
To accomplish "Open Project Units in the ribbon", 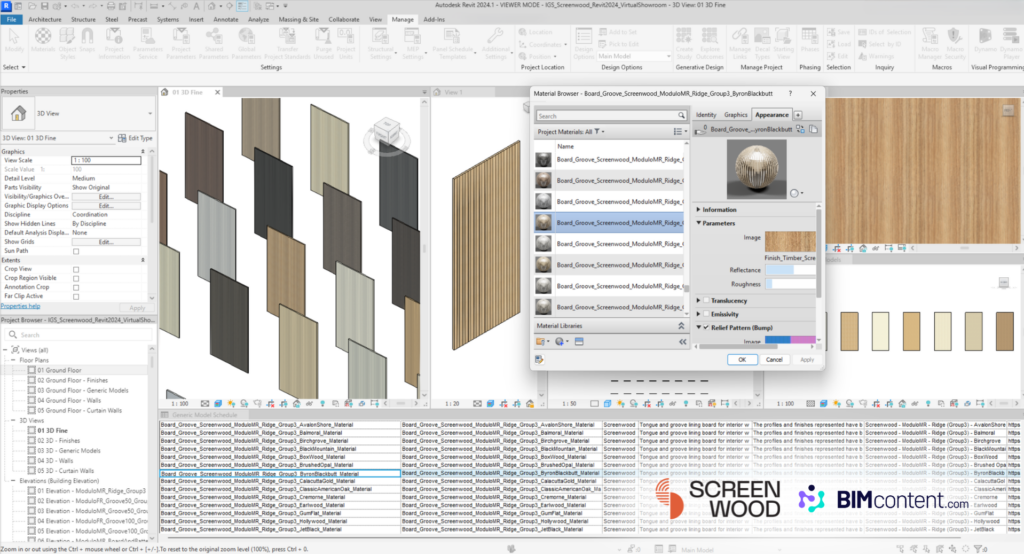I will pos(346,43).
